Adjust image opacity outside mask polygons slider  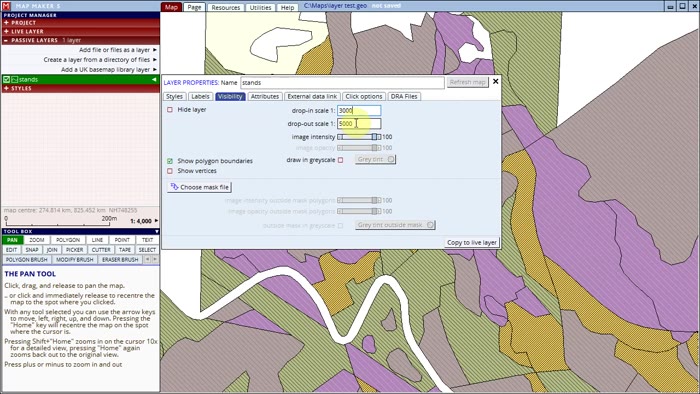tap(359, 211)
